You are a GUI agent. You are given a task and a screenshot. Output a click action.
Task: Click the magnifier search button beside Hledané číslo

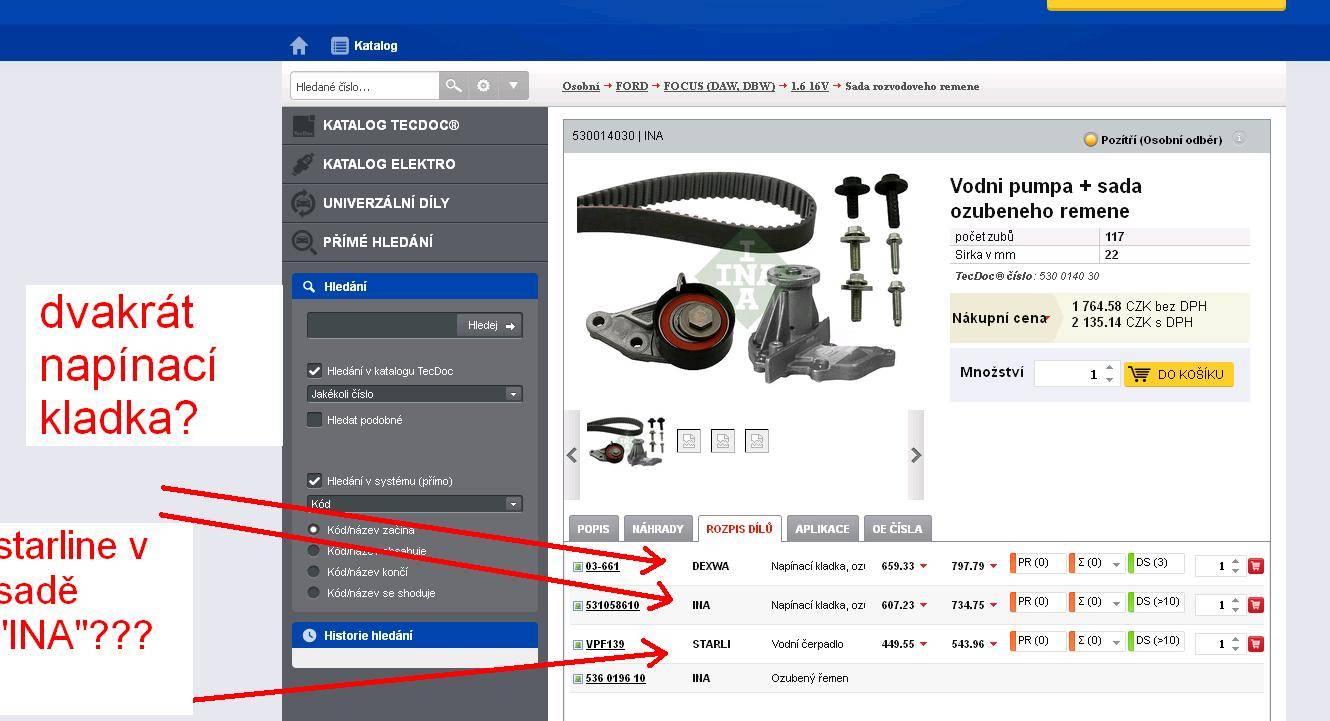point(454,86)
